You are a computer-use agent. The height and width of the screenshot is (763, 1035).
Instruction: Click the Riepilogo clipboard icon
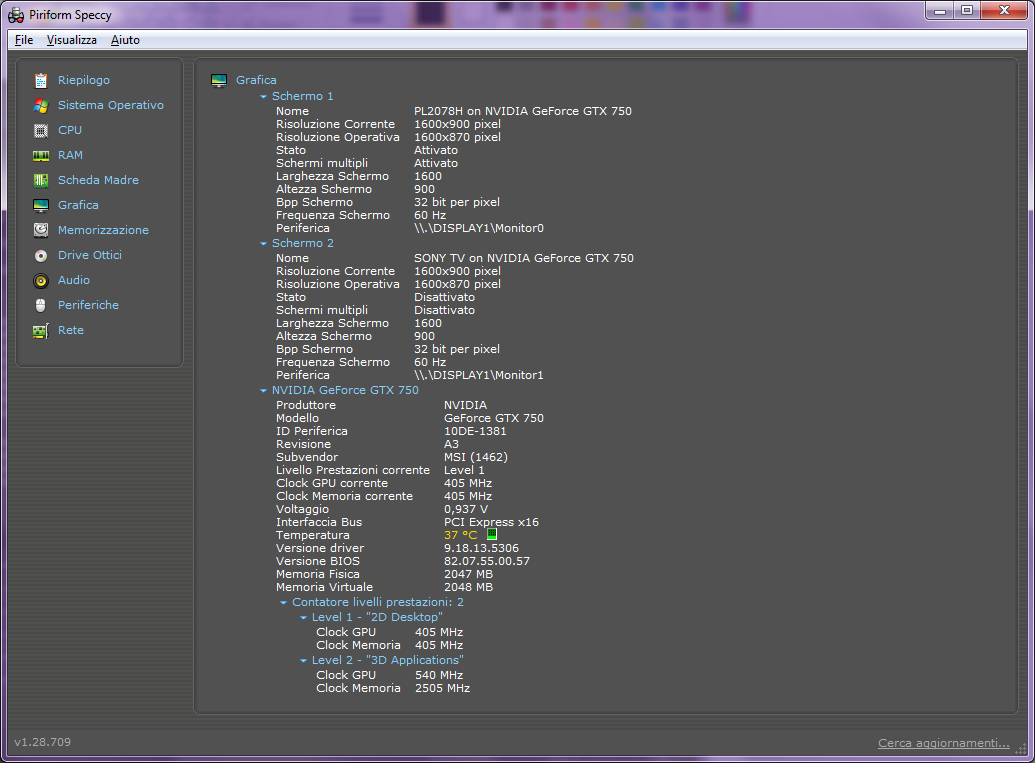(x=41, y=81)
